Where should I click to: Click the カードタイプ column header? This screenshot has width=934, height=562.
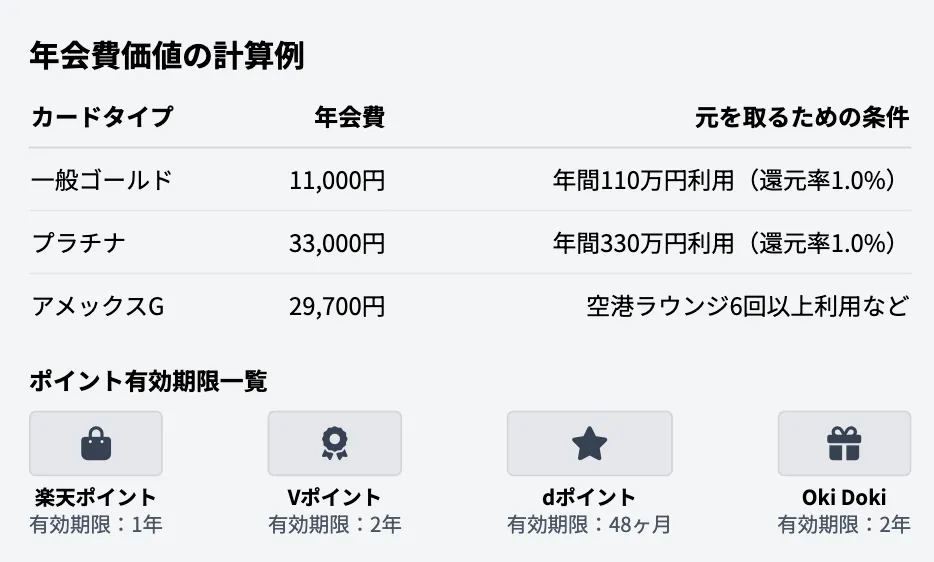coord(101,117)
